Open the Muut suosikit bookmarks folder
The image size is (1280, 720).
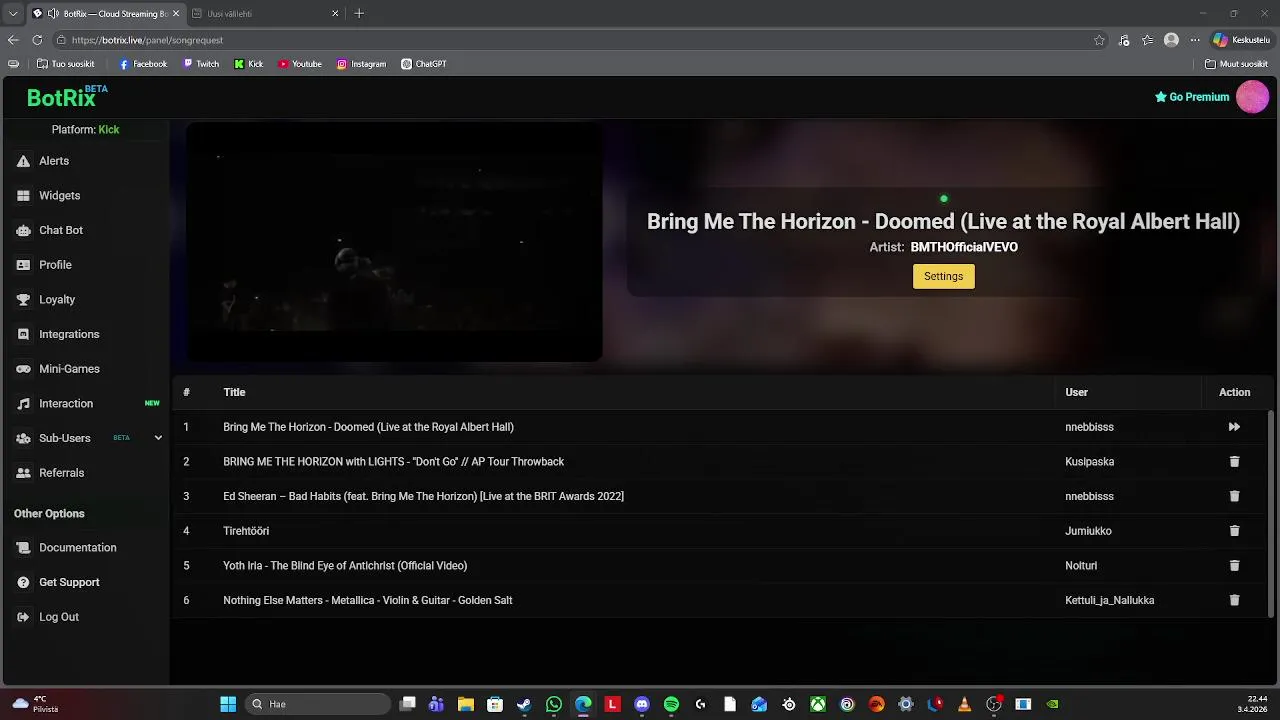click(x=1236, y=64)
